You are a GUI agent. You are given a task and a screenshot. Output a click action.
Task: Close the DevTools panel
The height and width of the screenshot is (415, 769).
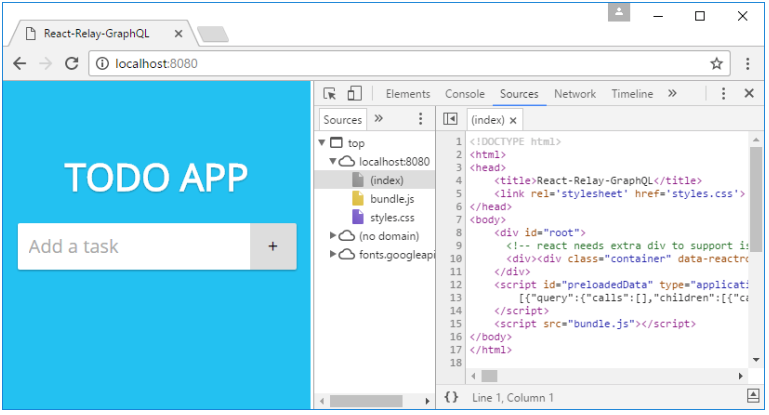point(749,93)
